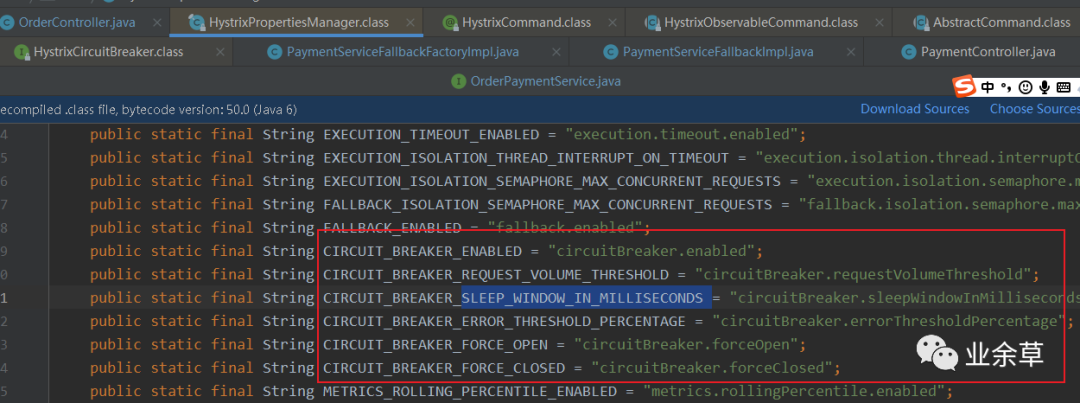Image resolution: width=1080 pixels, height=403 pixels.
Task: Open soft keyboard icon on Sogou bar
Action: click(1063, 87)
